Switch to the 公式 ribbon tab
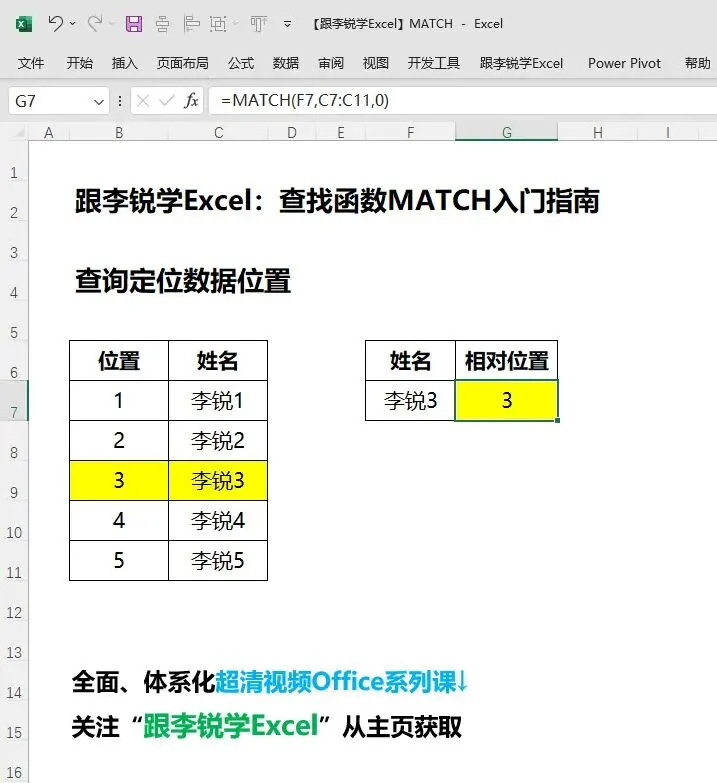This screenshot has height=783, width=717. (241, 63)
